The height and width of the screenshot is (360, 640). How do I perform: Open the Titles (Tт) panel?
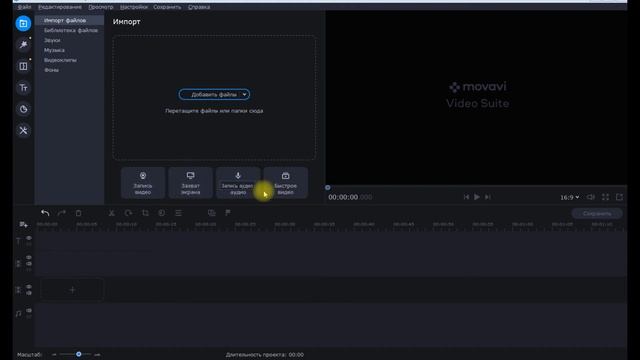pos(23,88)
